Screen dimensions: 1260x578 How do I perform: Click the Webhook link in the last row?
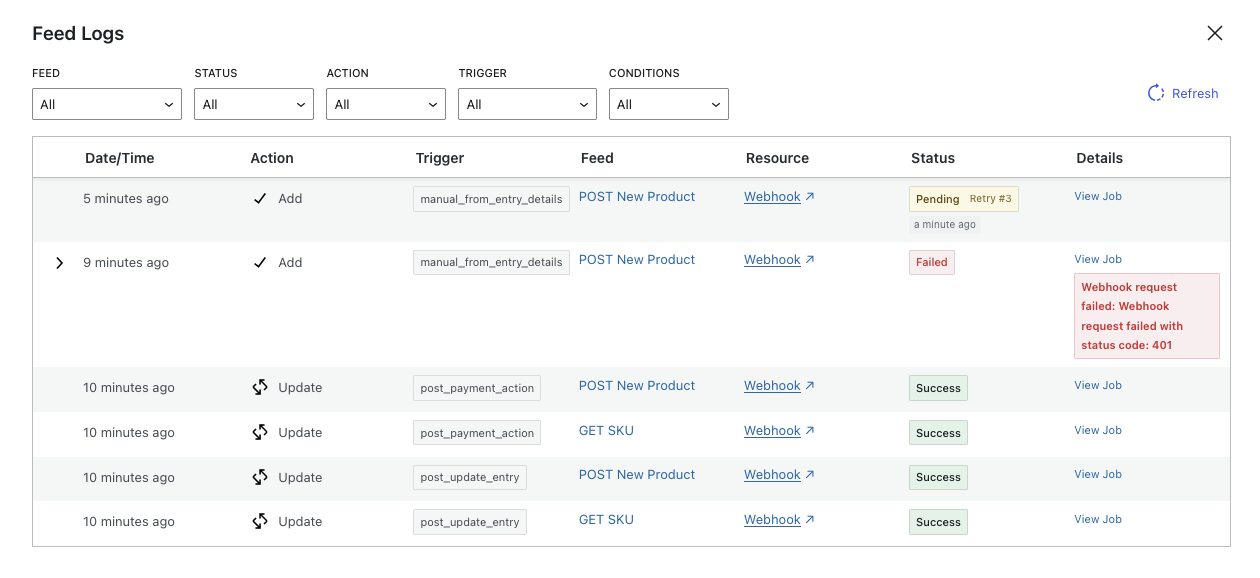click(772, 520)
